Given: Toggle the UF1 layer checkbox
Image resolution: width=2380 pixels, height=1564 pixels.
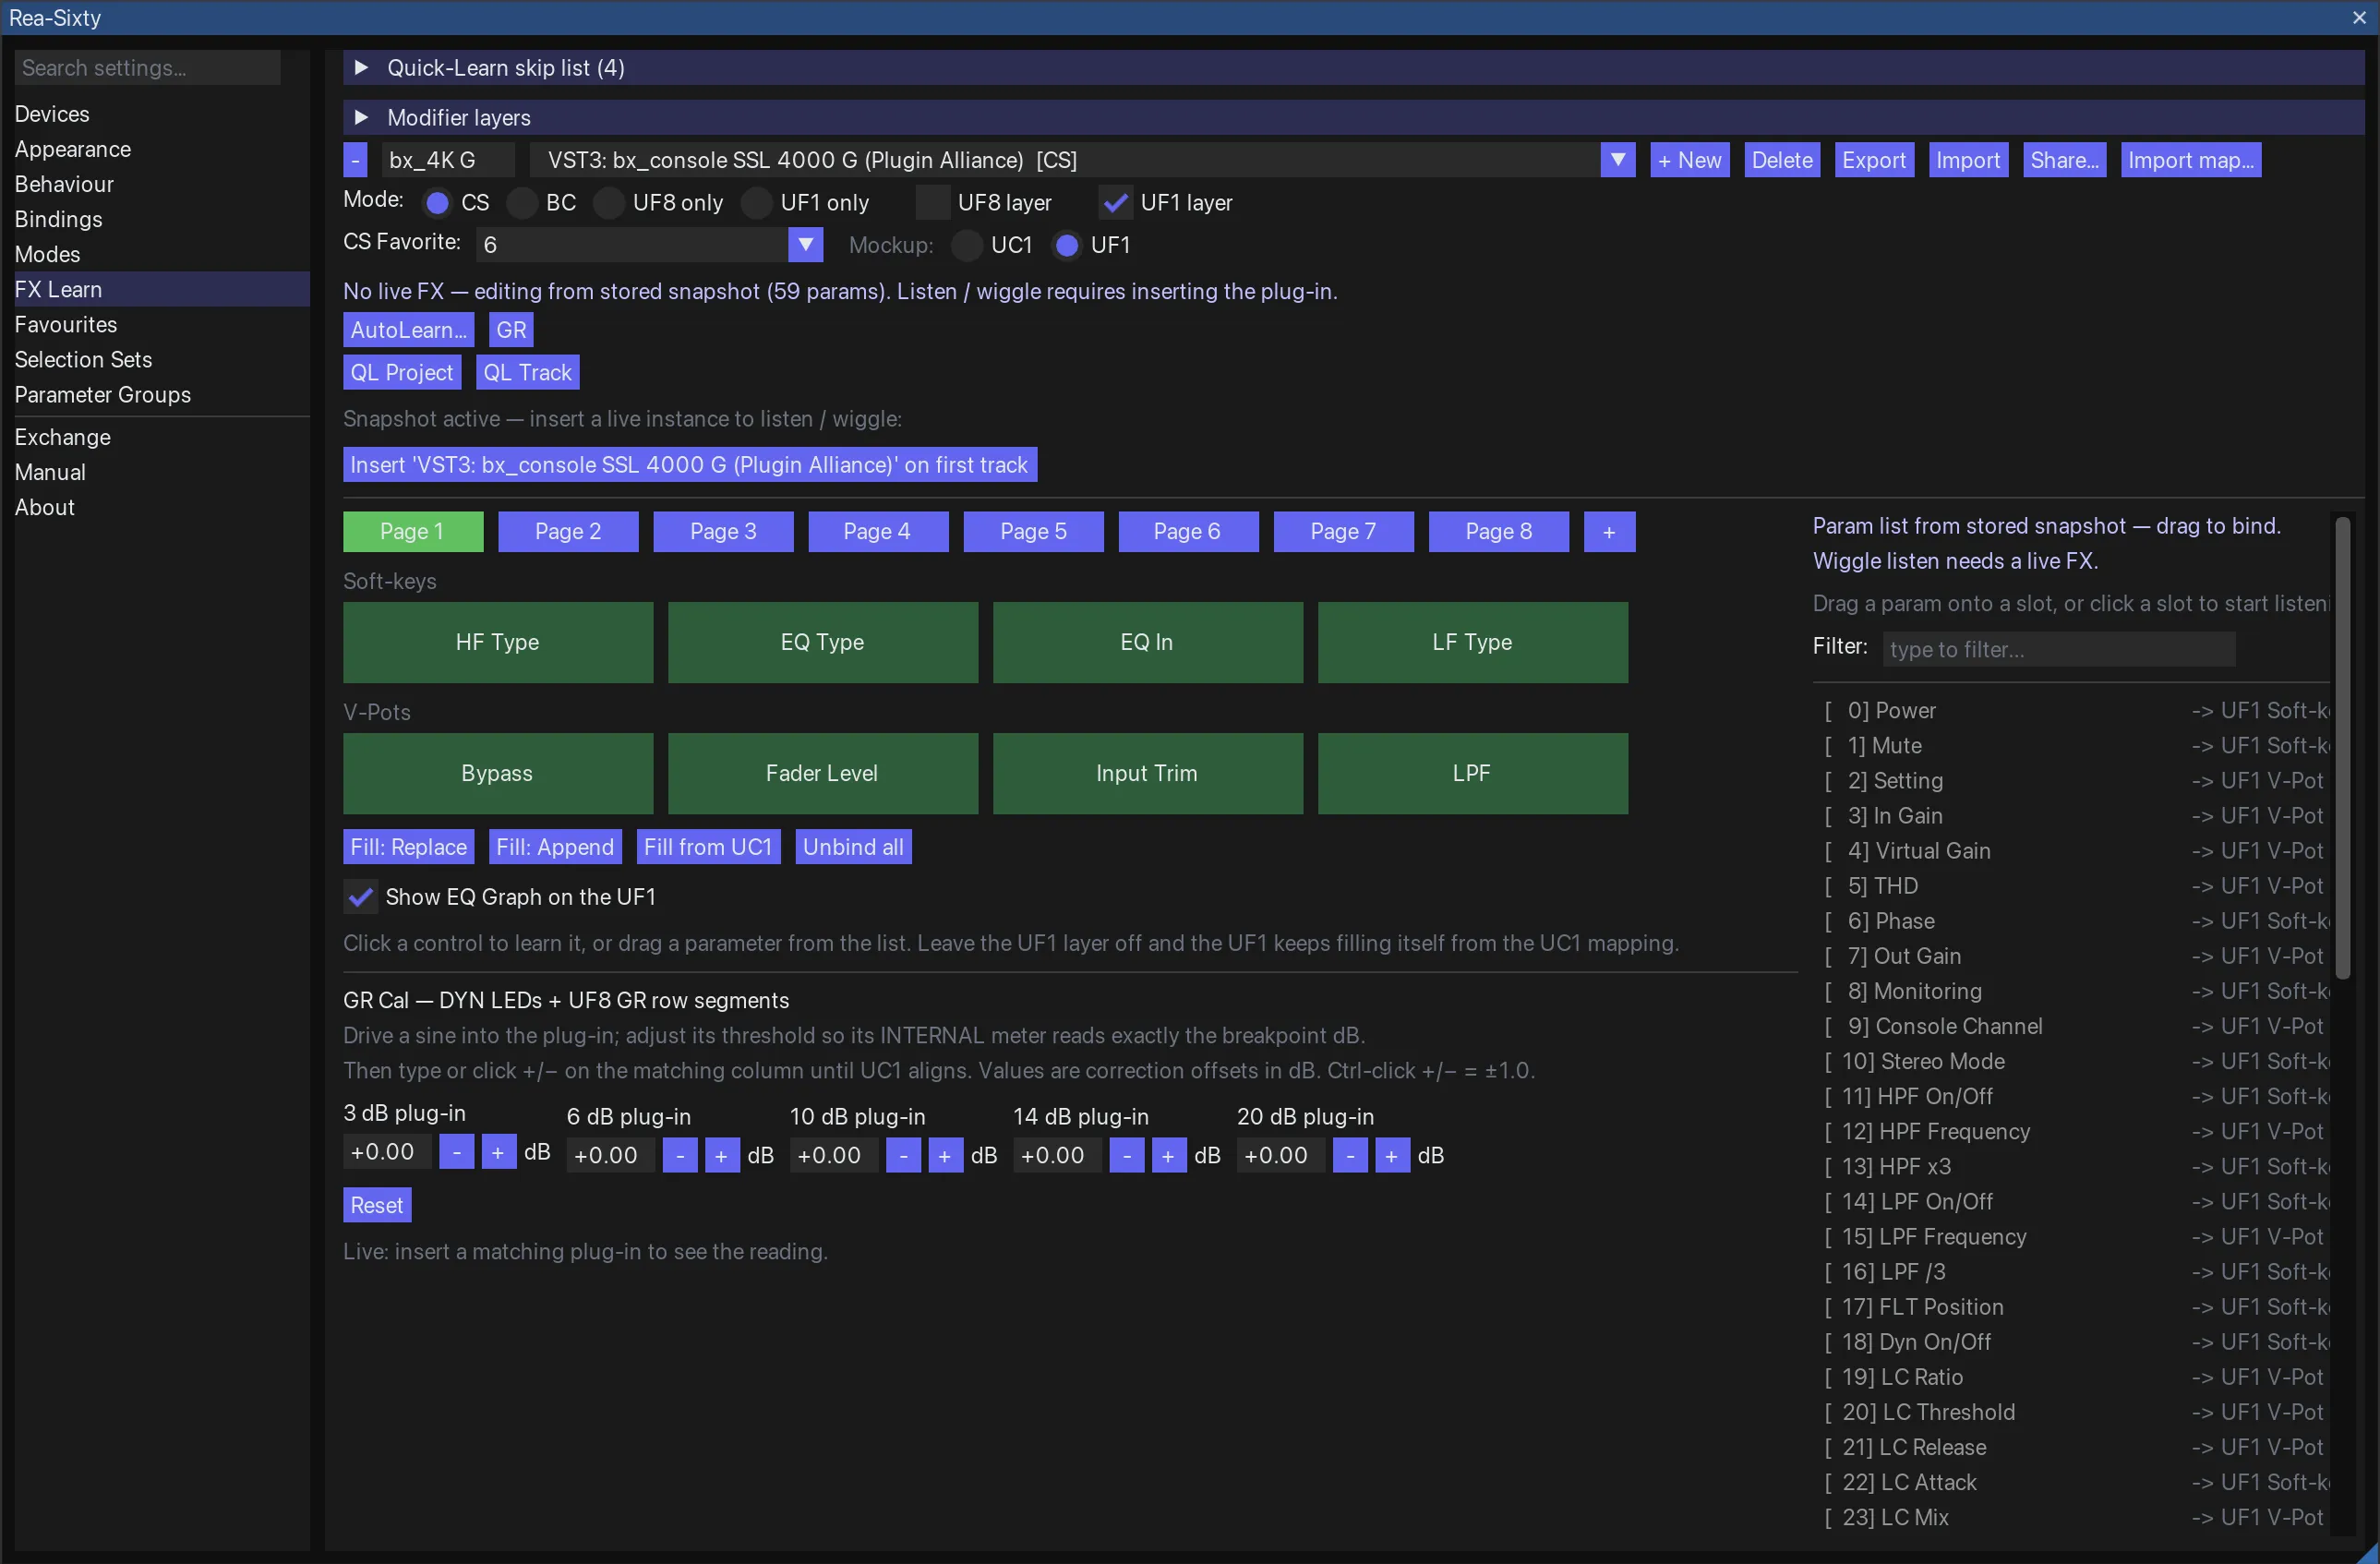Looking at the screenshot, I should (x=1116, y=202).
